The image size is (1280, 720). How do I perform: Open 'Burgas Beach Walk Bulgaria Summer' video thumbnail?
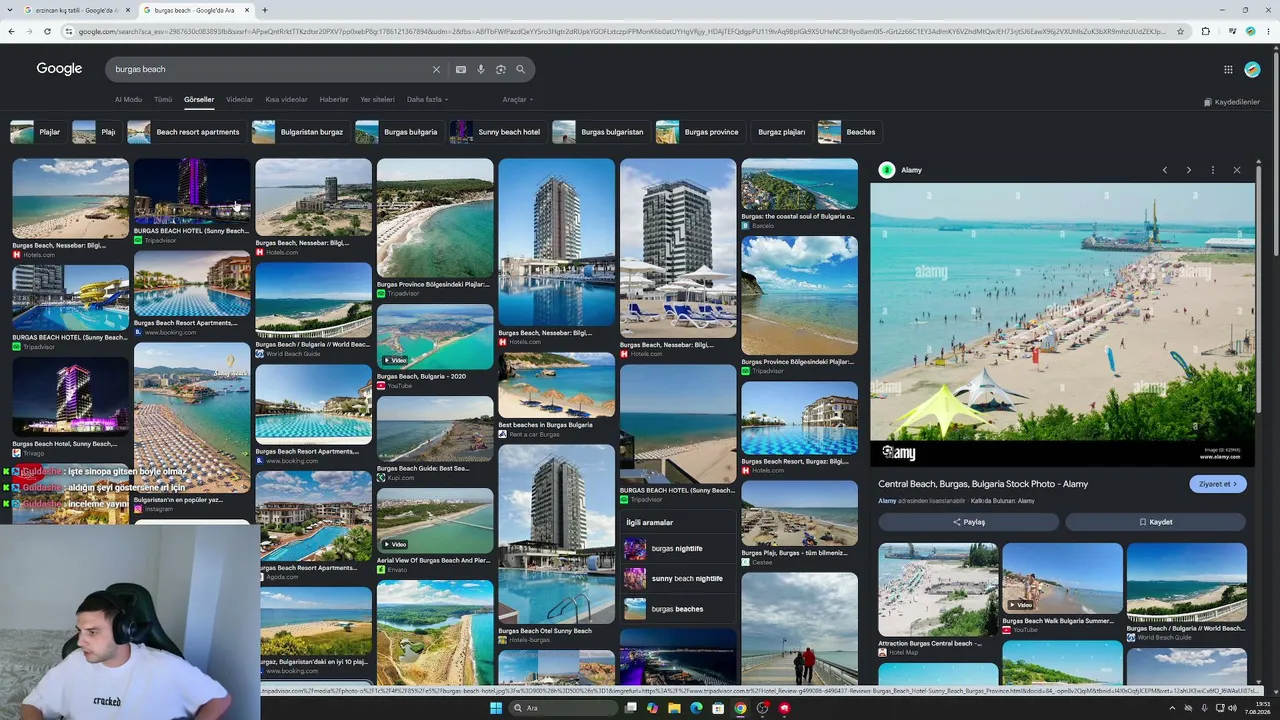coord(1062,578)
